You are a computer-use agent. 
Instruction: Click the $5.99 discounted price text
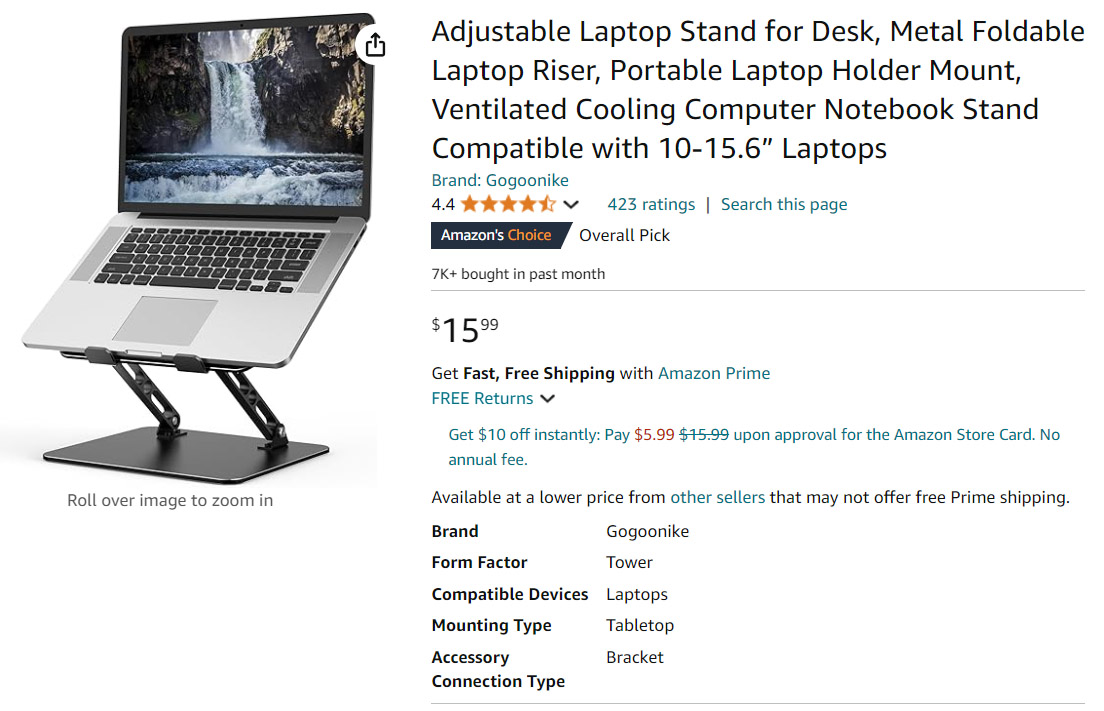pos(654,434)
